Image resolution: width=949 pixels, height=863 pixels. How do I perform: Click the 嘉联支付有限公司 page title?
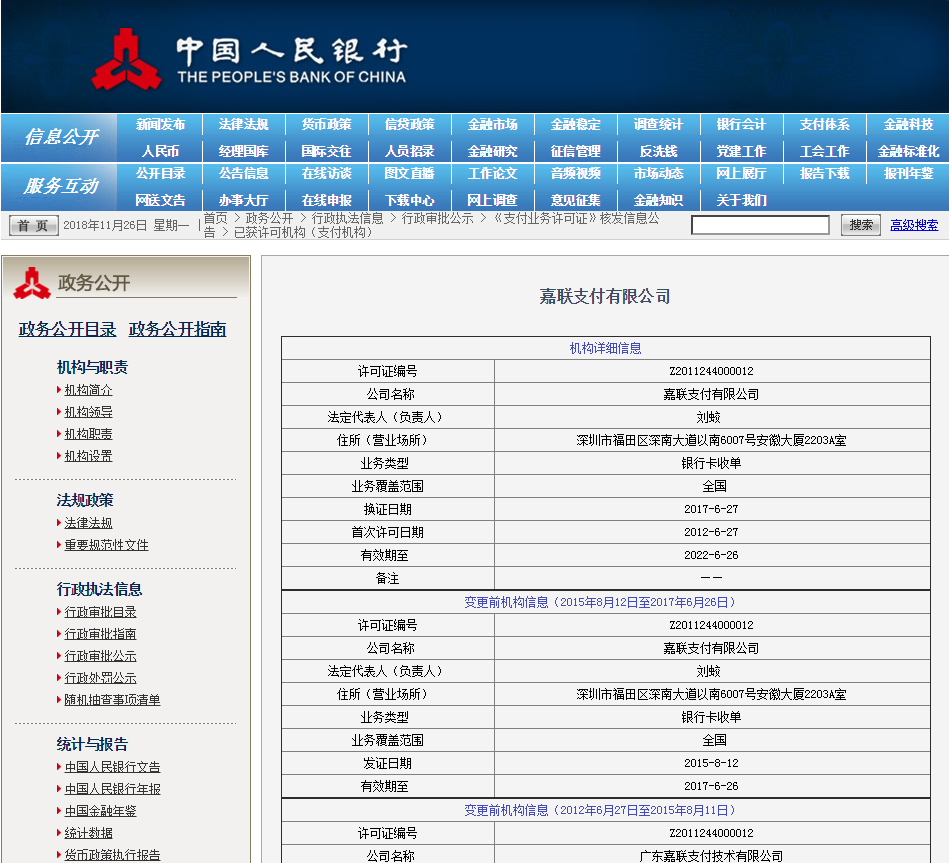pos(605,297)
